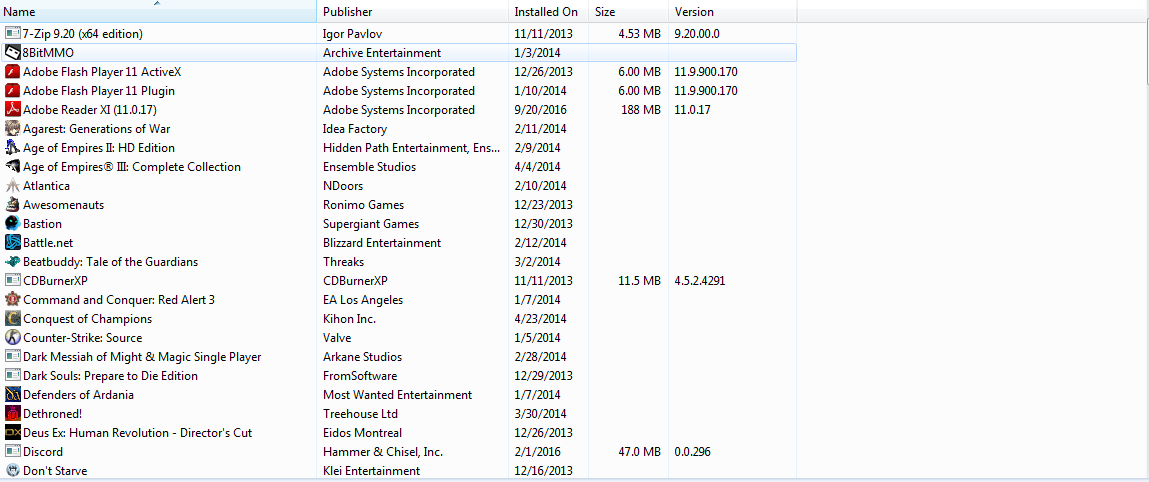Click the Age of Empires III icon
Viewport: 1149px width, 482px height.
point(12,167)
